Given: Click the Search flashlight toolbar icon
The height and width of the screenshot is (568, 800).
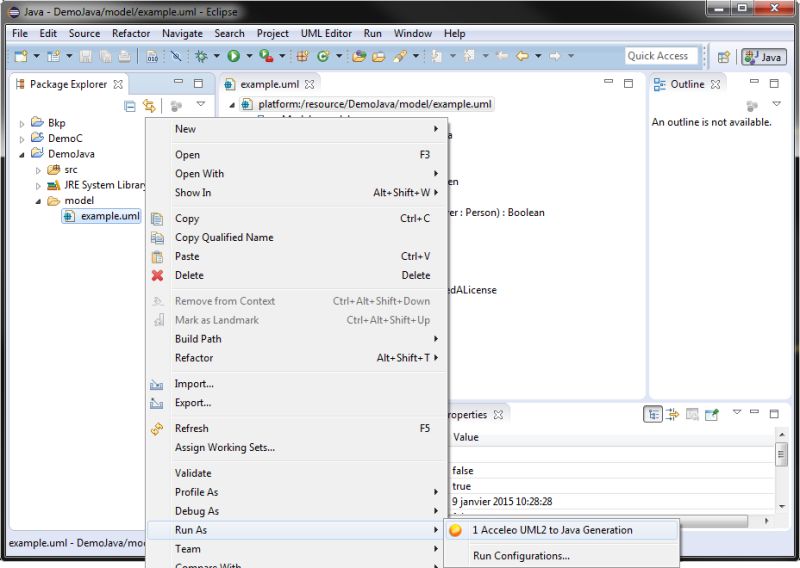Looking at the screenshot, I should [399, 56].
